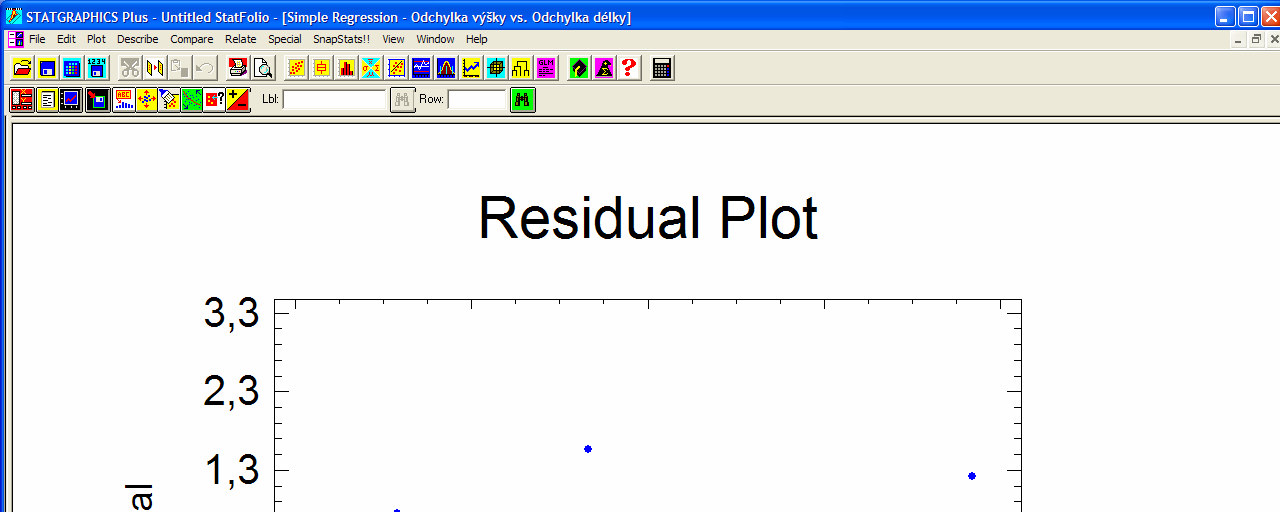Click the Print icon
The width and height of the screenshot is (1280, 512).
238,68
